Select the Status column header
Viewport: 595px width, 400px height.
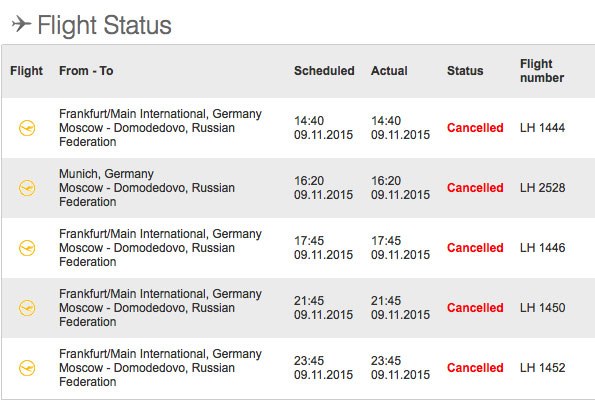point(465,71)
